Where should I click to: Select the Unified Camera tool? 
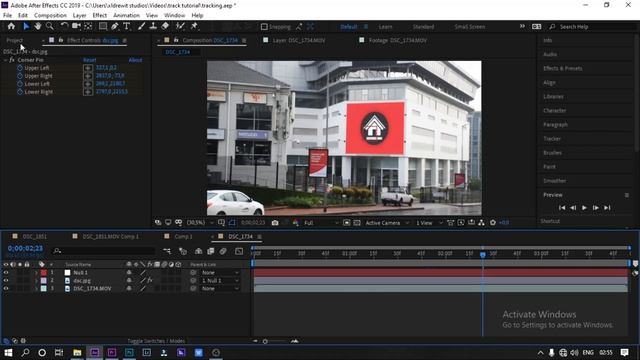[x=76, y=26]
